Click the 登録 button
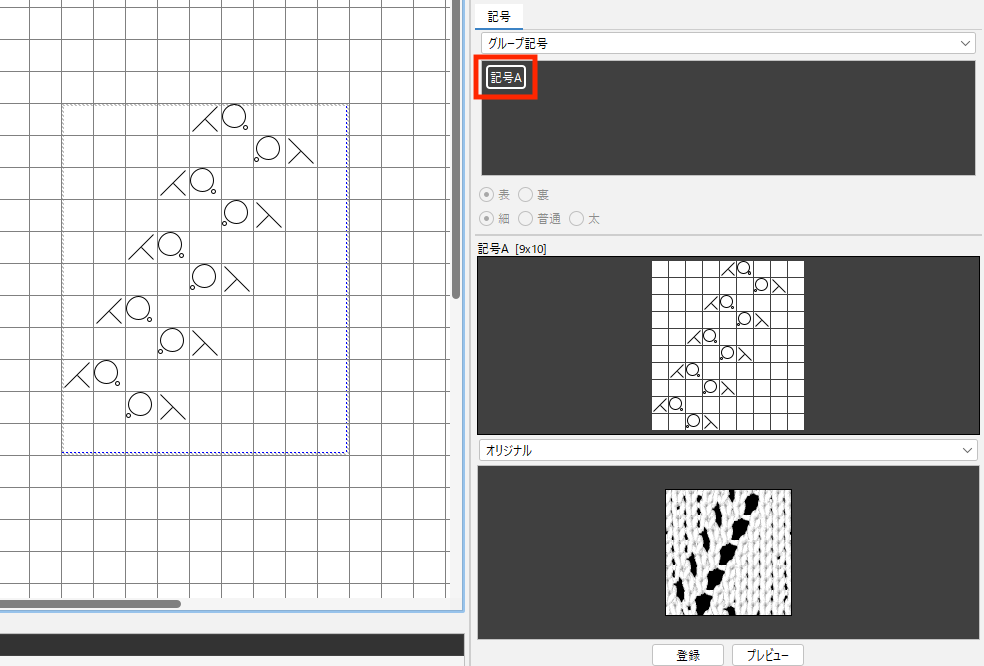The width and height of the screenshot is (984, 666). [688, 655]
